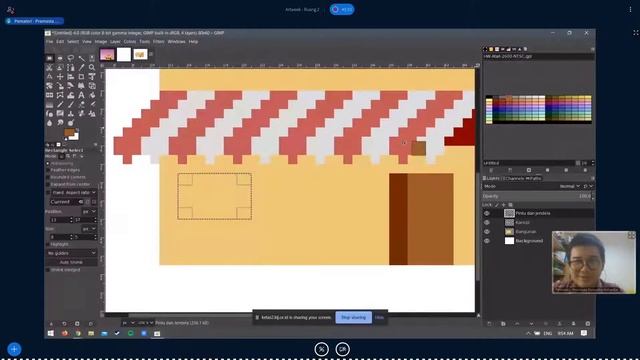Select the Fuzzy Select wand tool

(81, 58)
